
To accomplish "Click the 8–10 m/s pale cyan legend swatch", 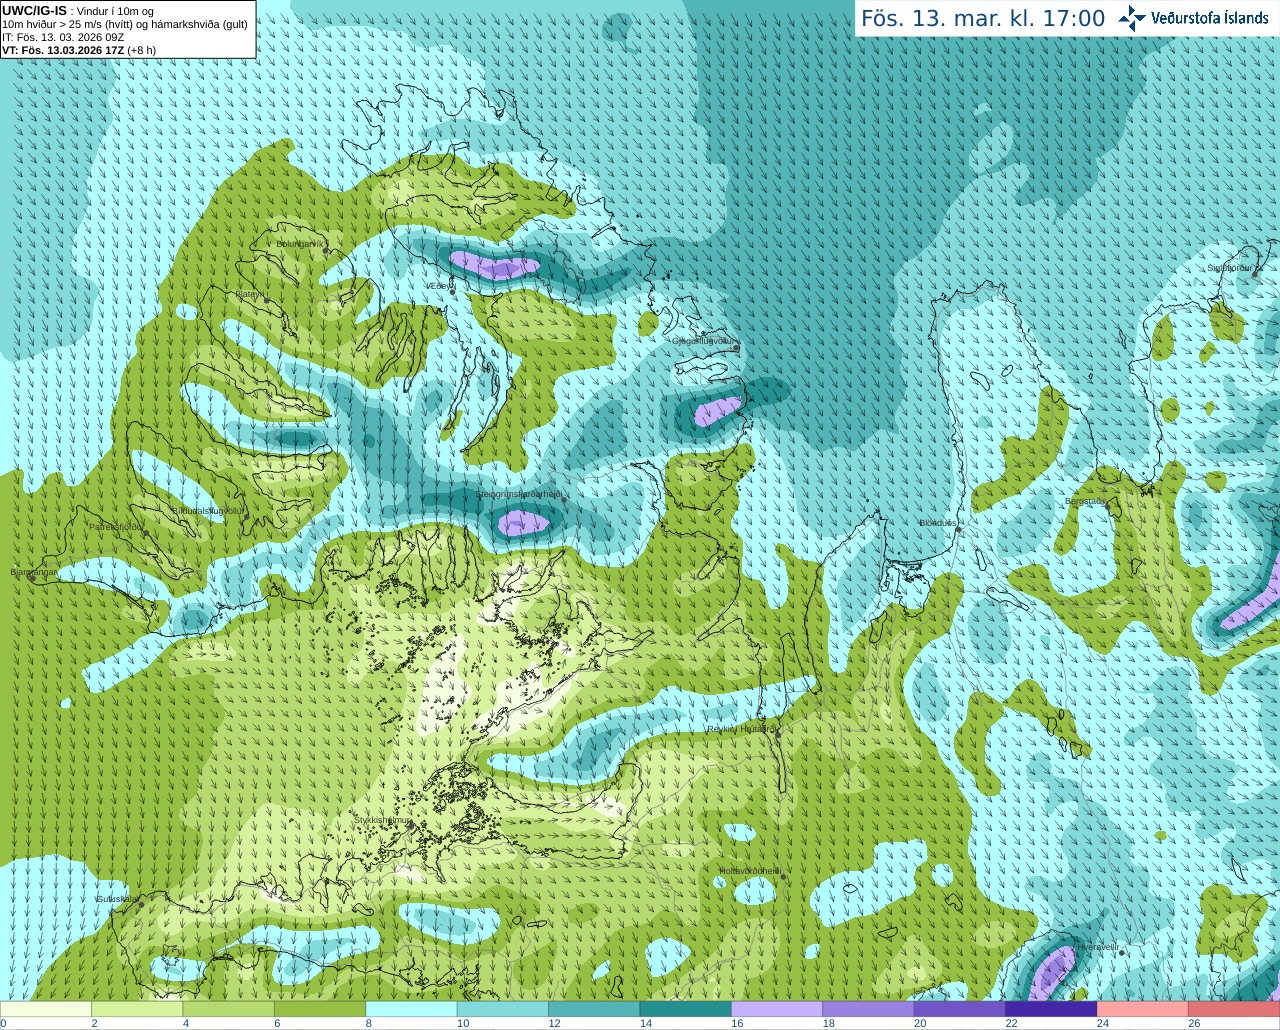I will click(411, 1009).
